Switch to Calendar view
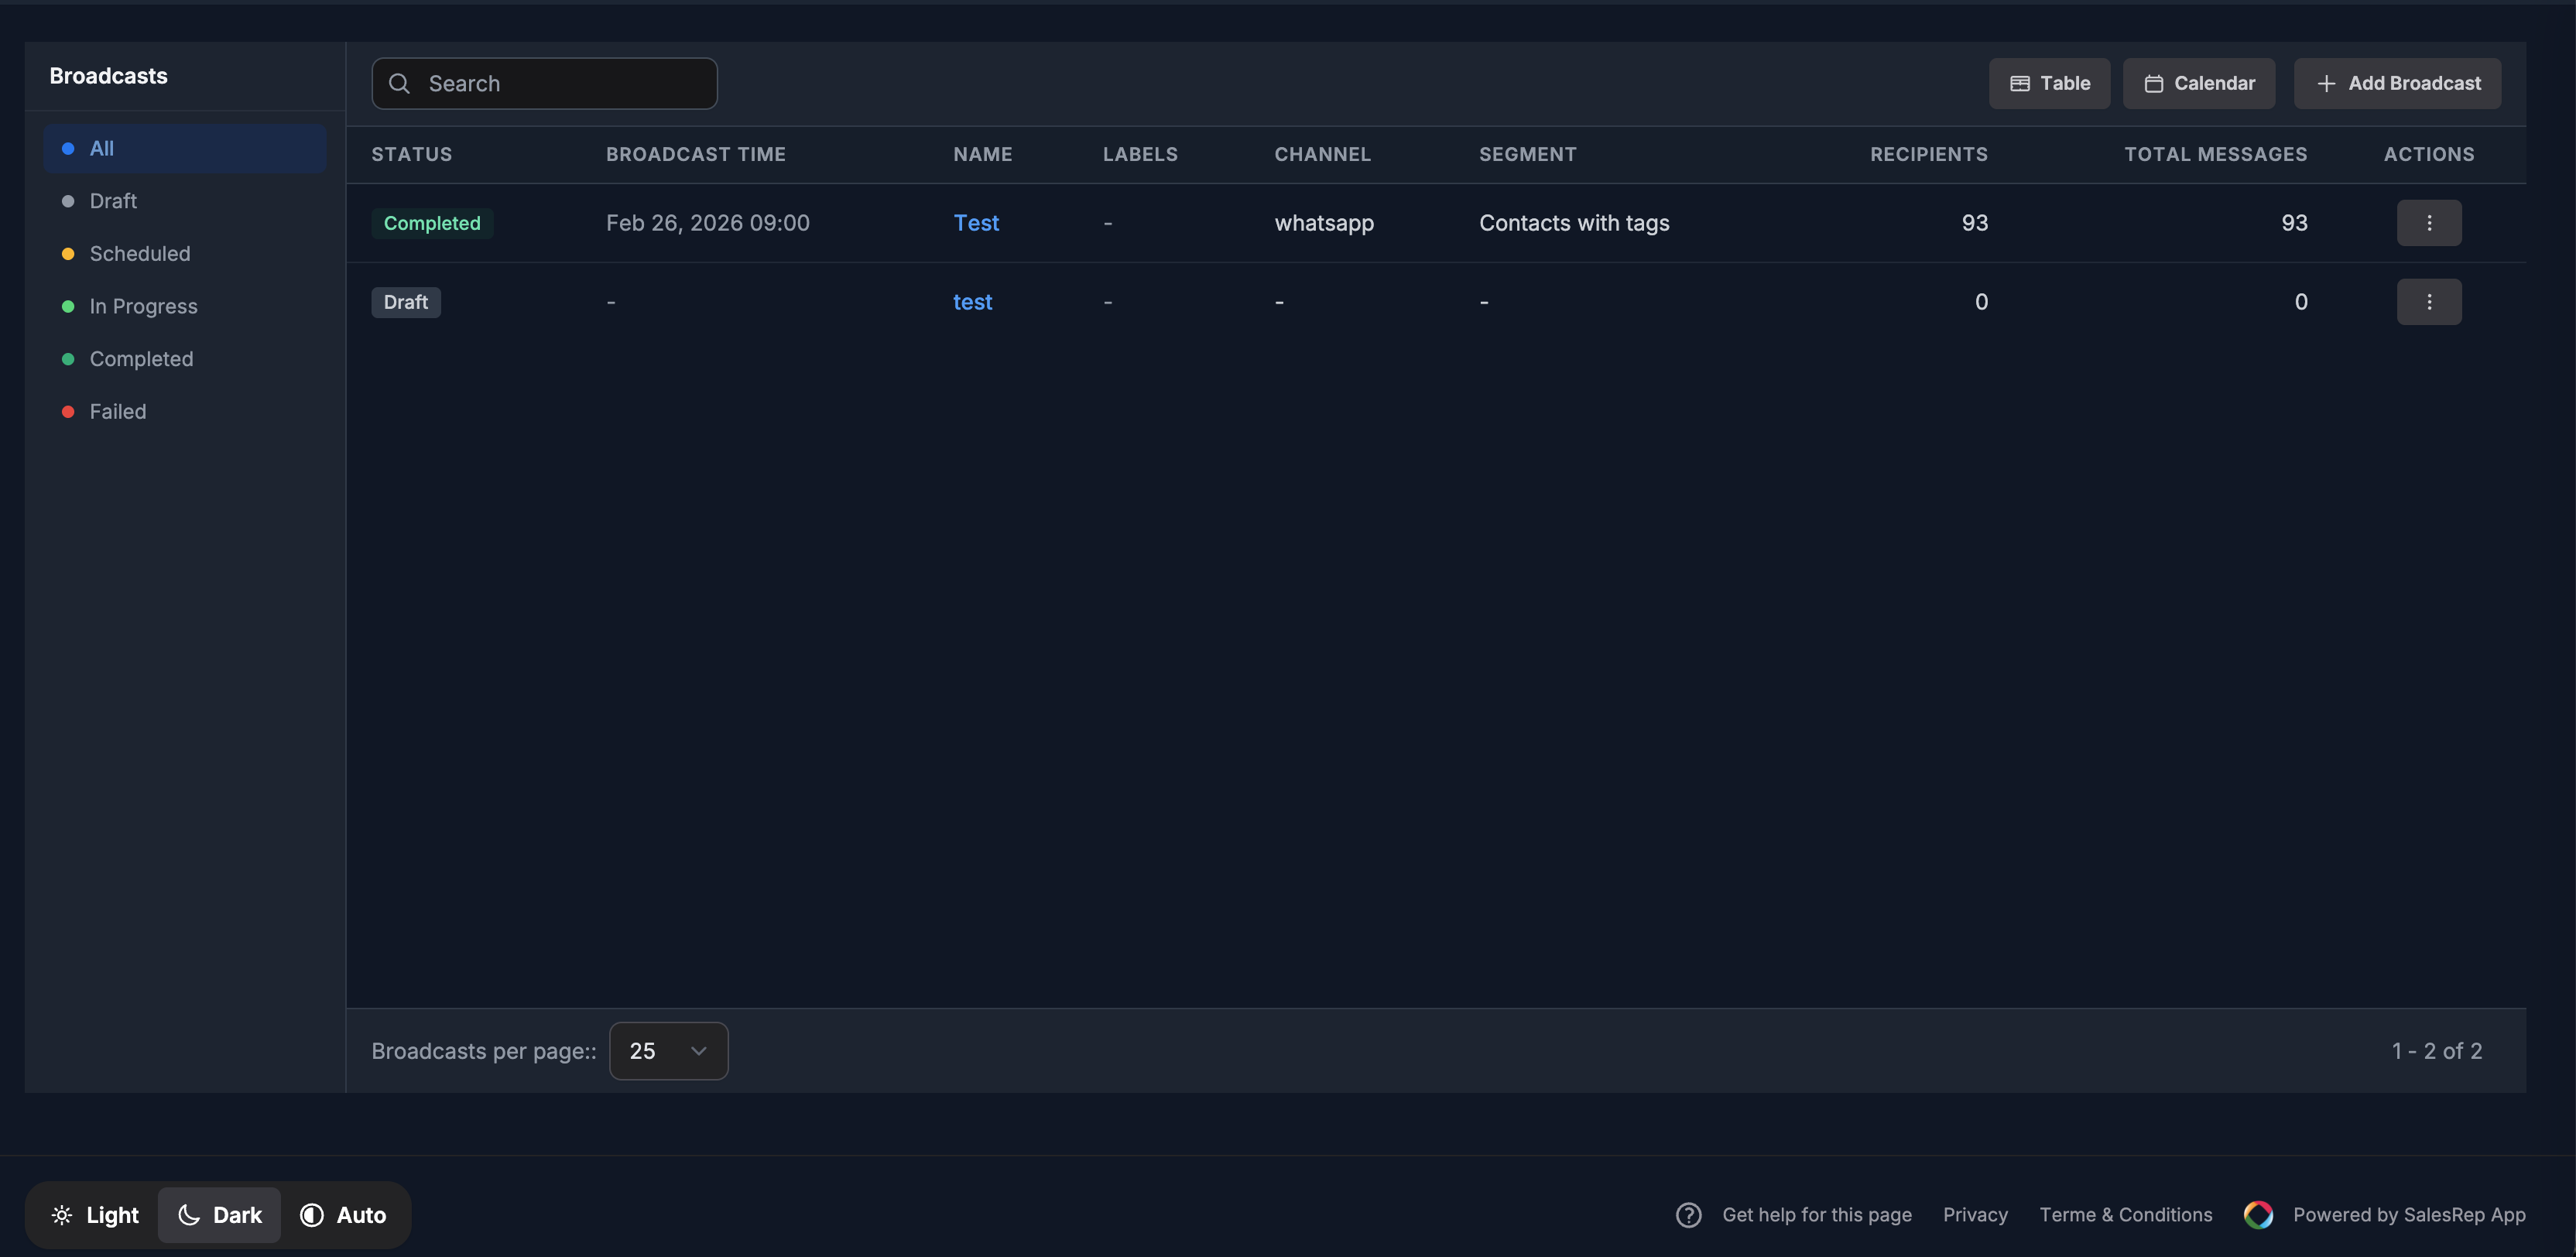The height and width of the screenshot is (1257, 2576). (x=2198, y=83)
